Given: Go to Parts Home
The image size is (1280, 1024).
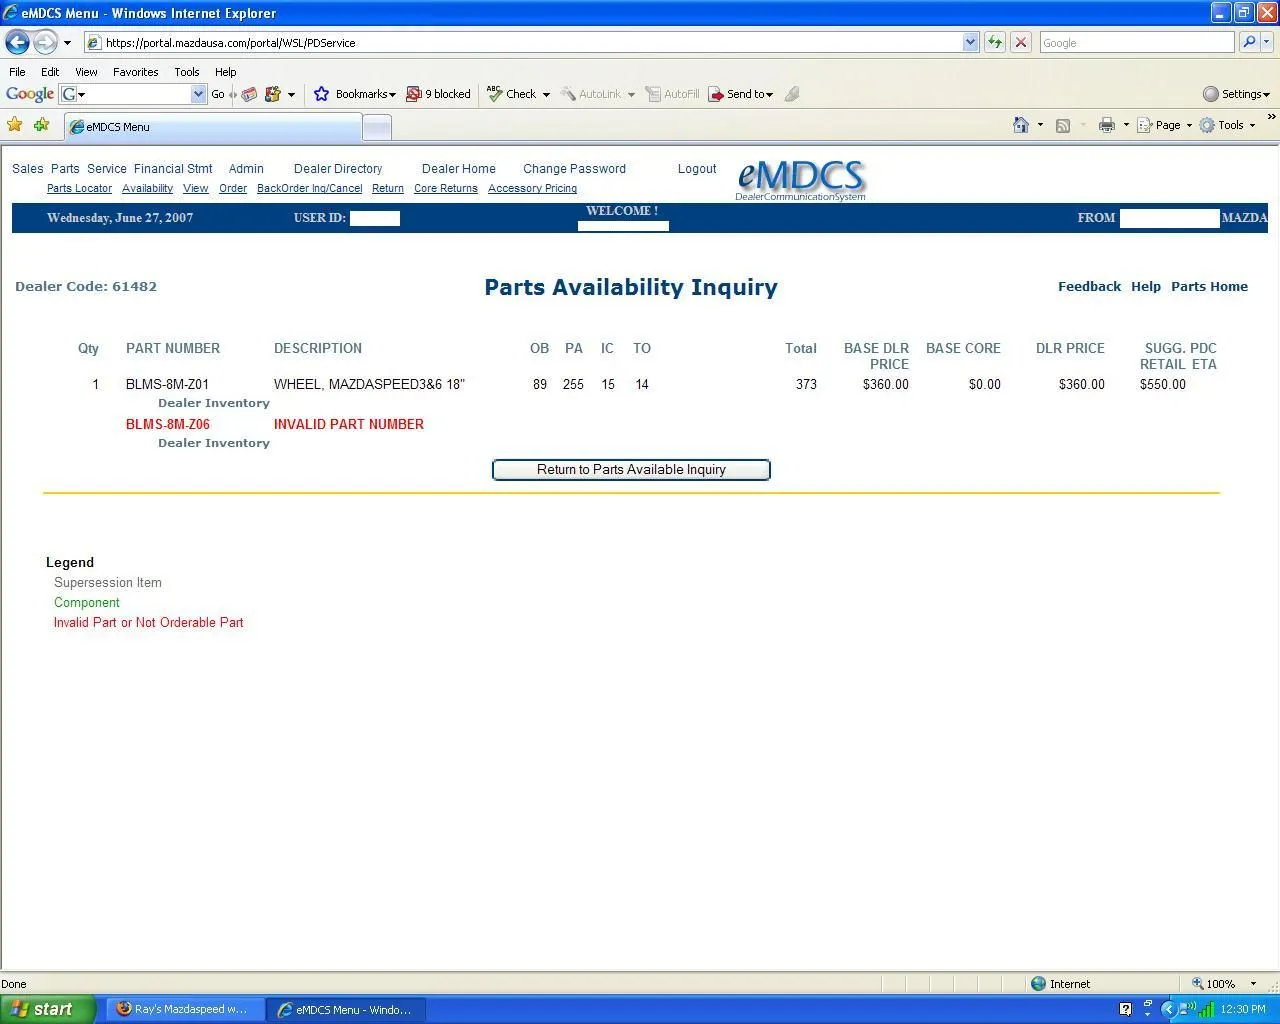Looking at the screenshot, I should pyautogui.click(x=1209, y=286).
